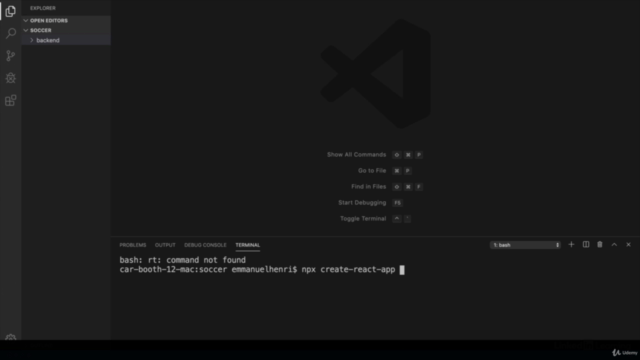Click 'bash: rt: command not found' line
Image resolution: width=640 pixels, height=360 pixels.
click(x=182, y=260)
